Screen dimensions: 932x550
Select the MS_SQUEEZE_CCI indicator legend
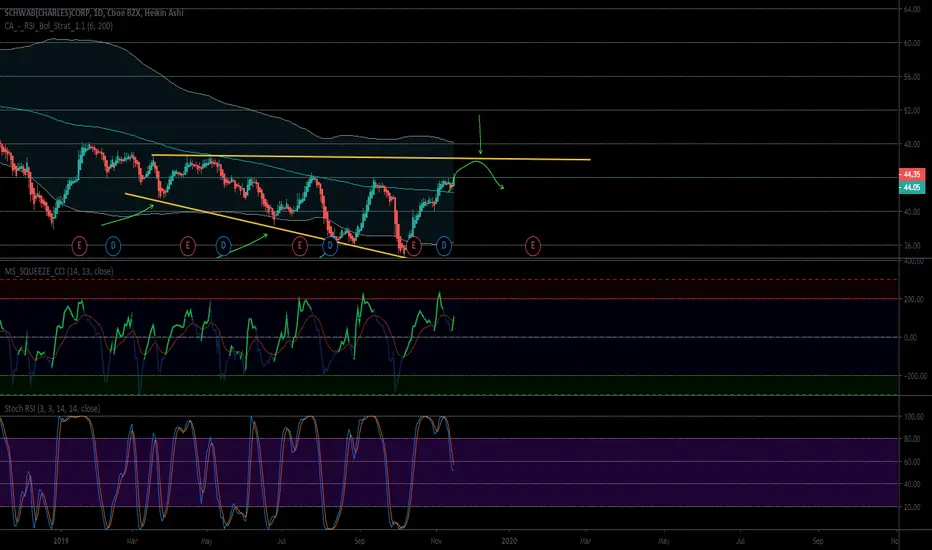[x=59, y=271]
